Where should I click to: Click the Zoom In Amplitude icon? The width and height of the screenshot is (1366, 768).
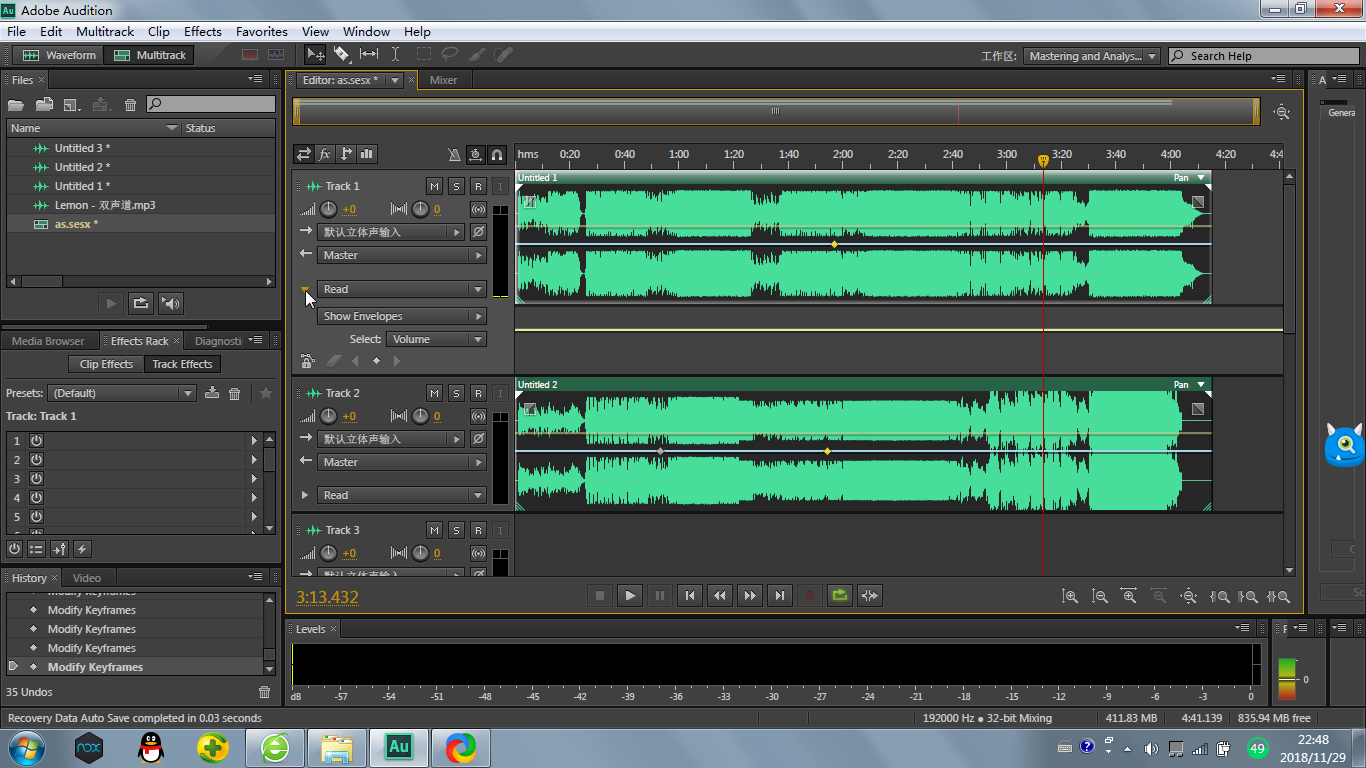[x=1070, y=596]
